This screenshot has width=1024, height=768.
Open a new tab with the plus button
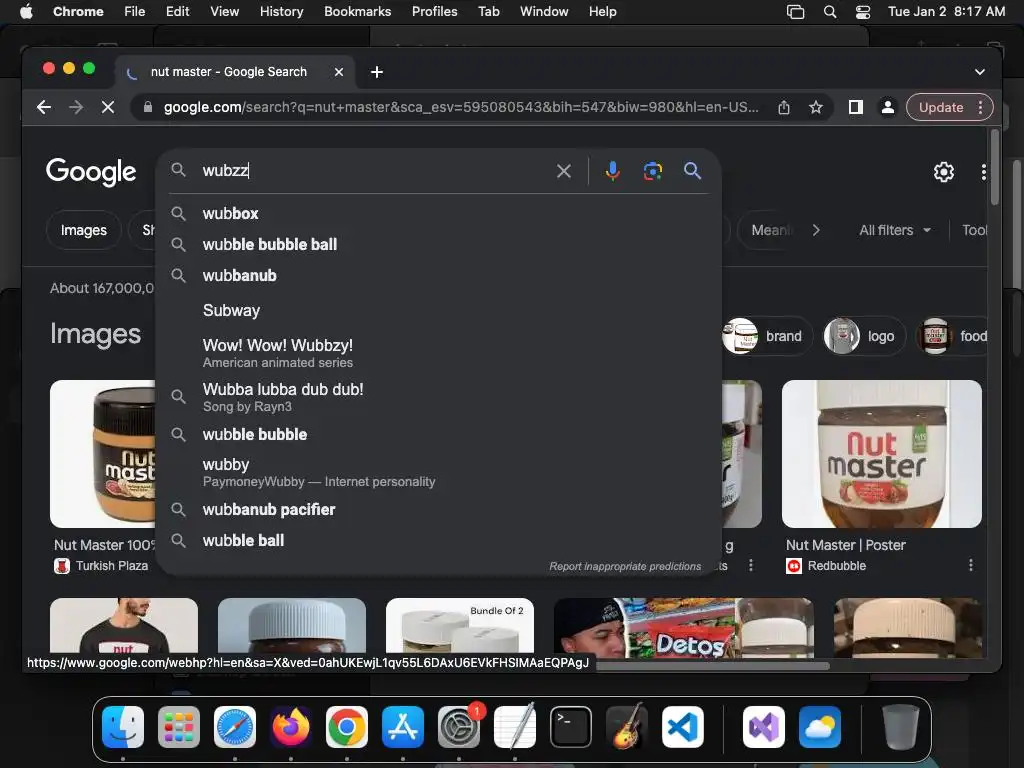(377, 72)
